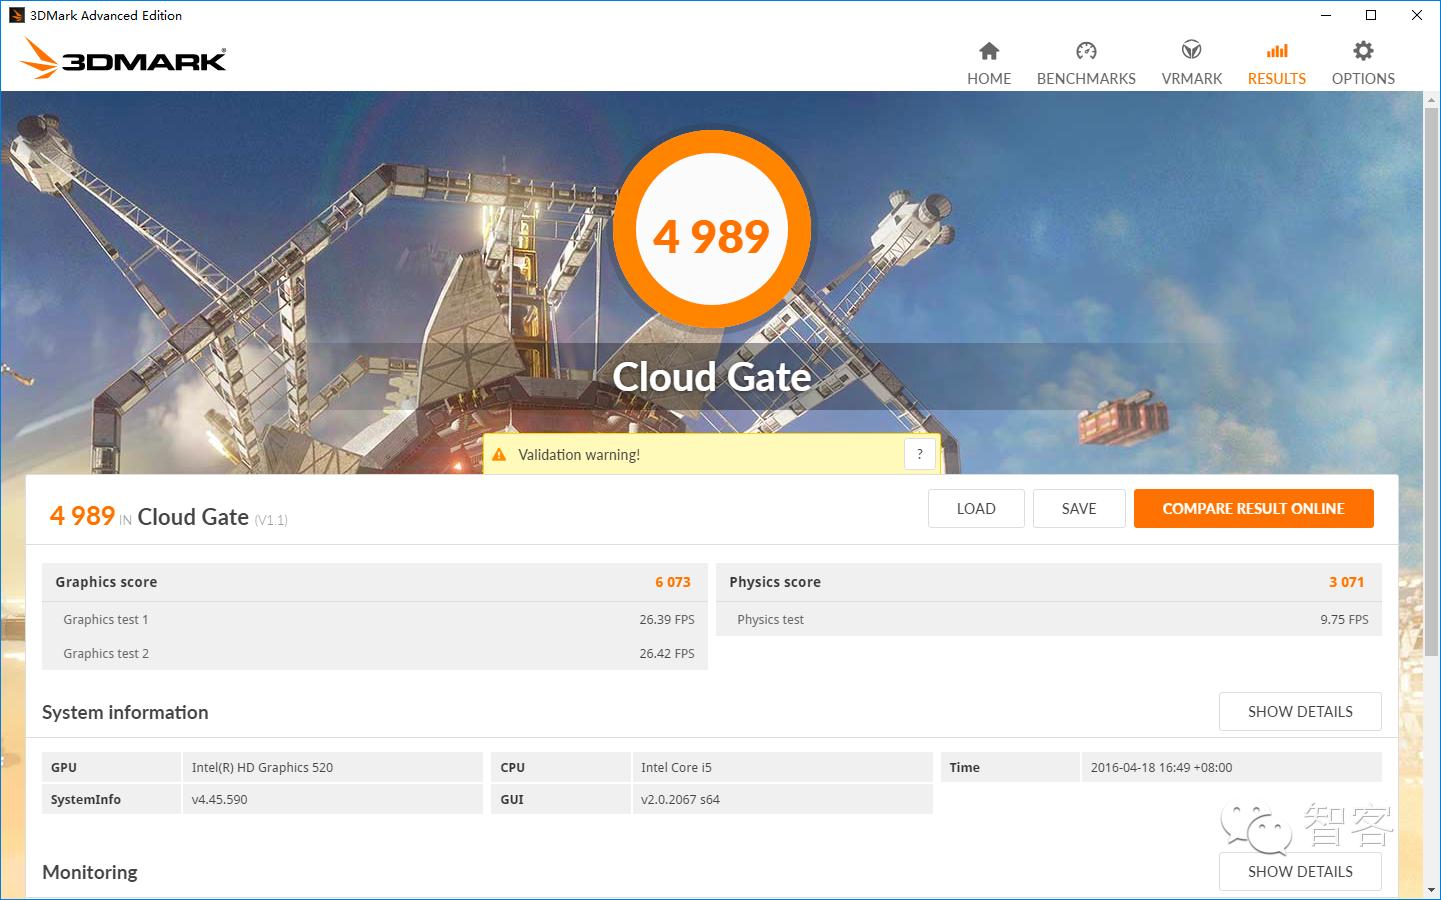Image resolution: width=1441 pixels, height=900 pixels.
Task: Click the Validation warning triangle icon
Action: coord(499,455)
